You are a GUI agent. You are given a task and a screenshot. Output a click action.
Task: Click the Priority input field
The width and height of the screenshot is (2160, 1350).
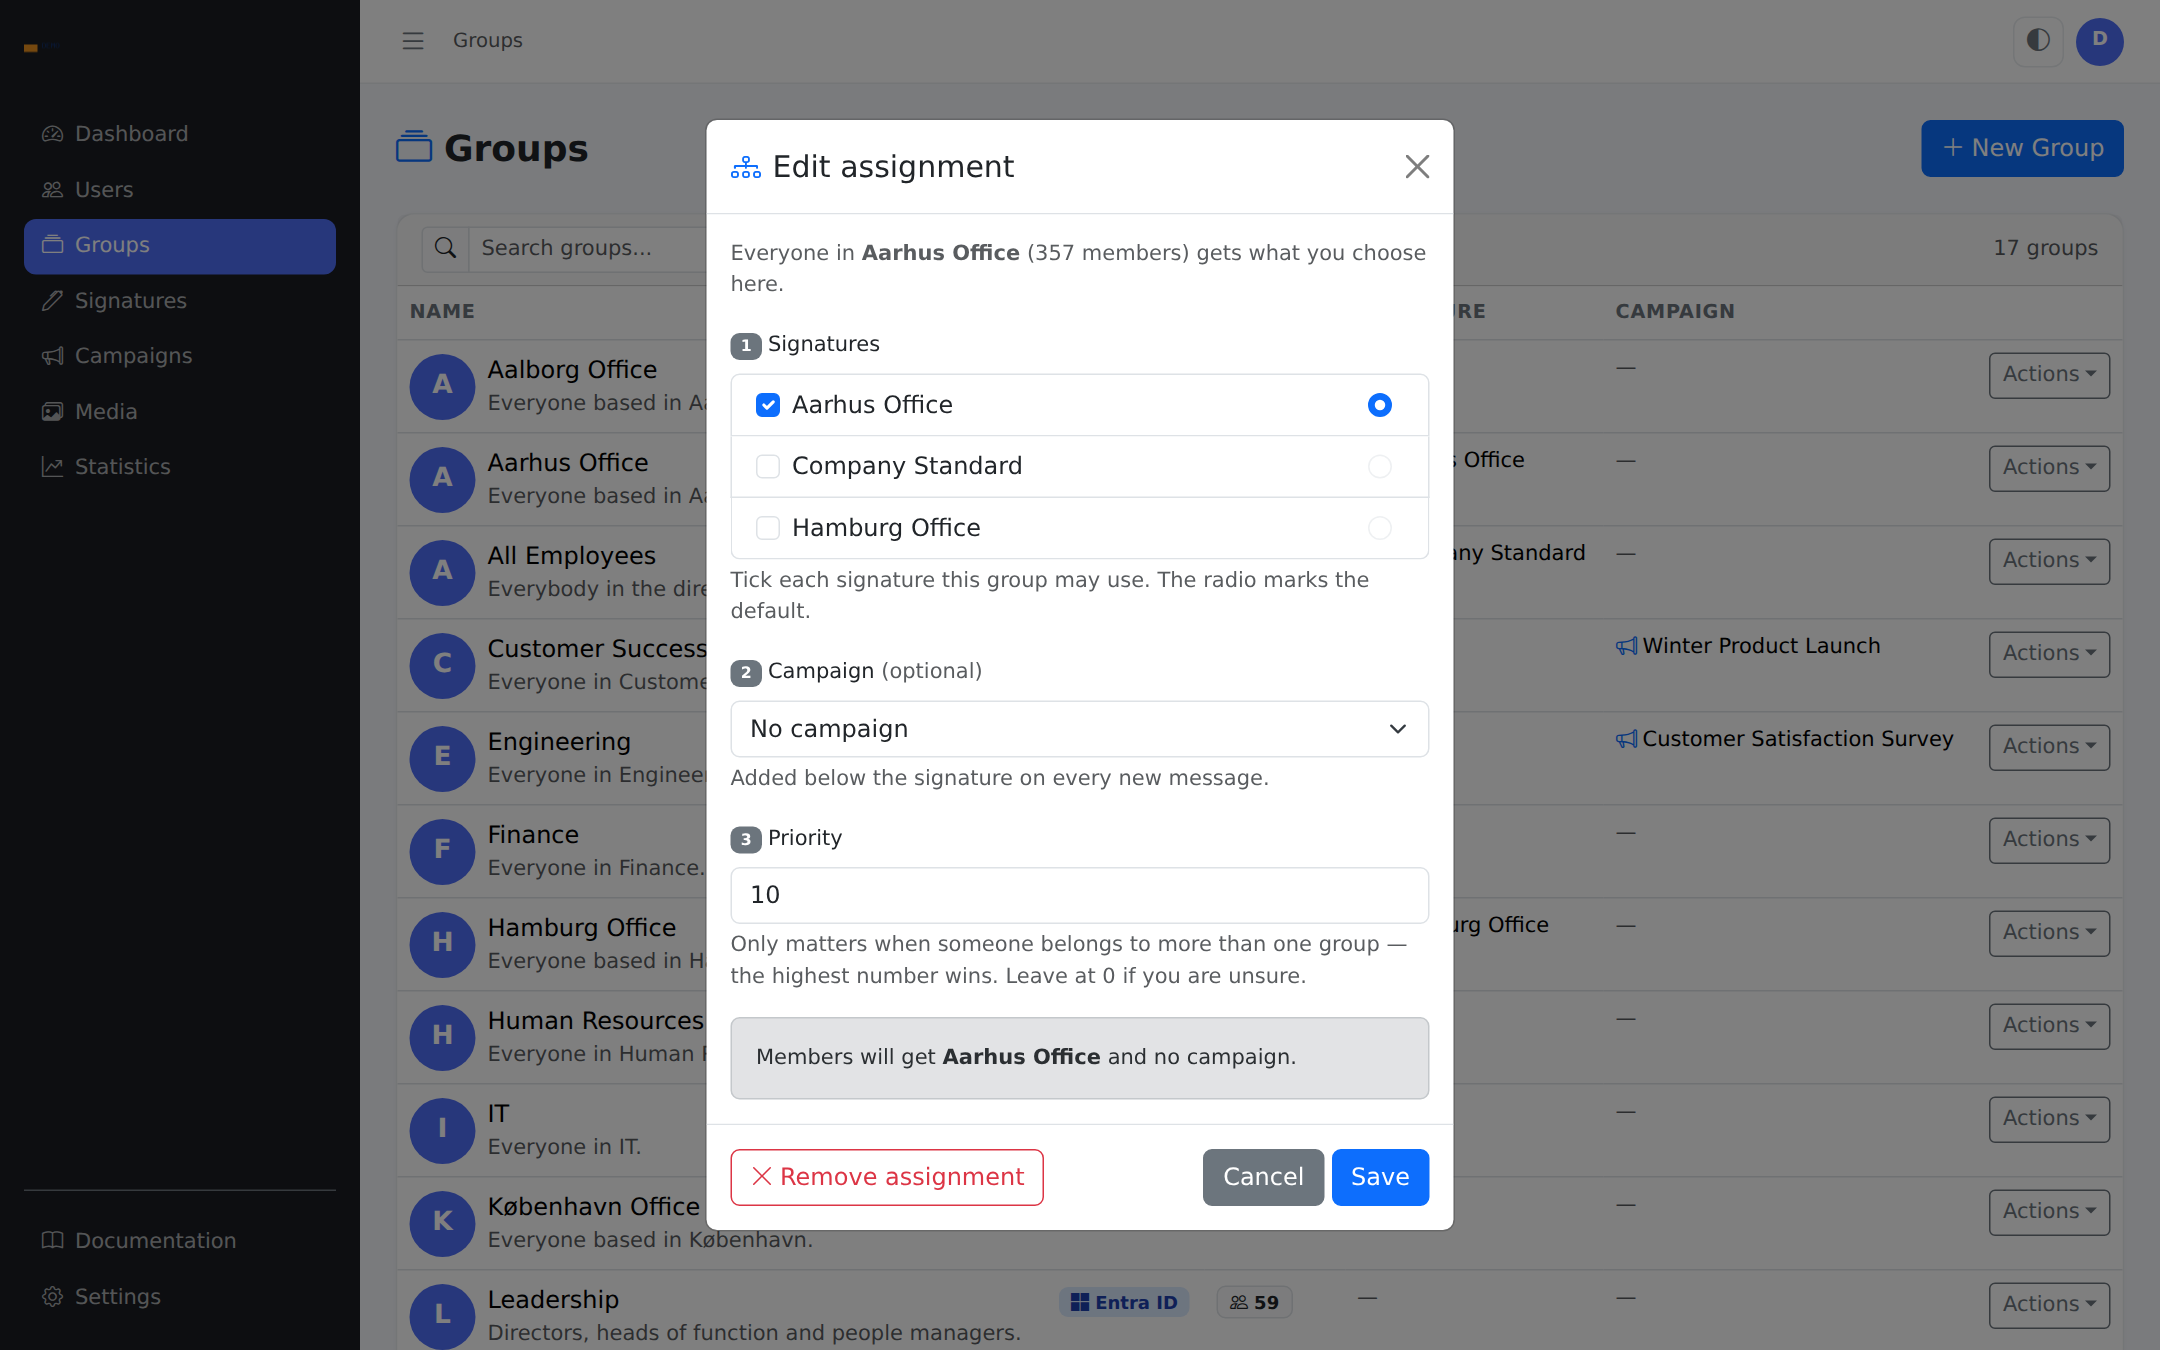pyautogui.click(x=1080, y=895)
